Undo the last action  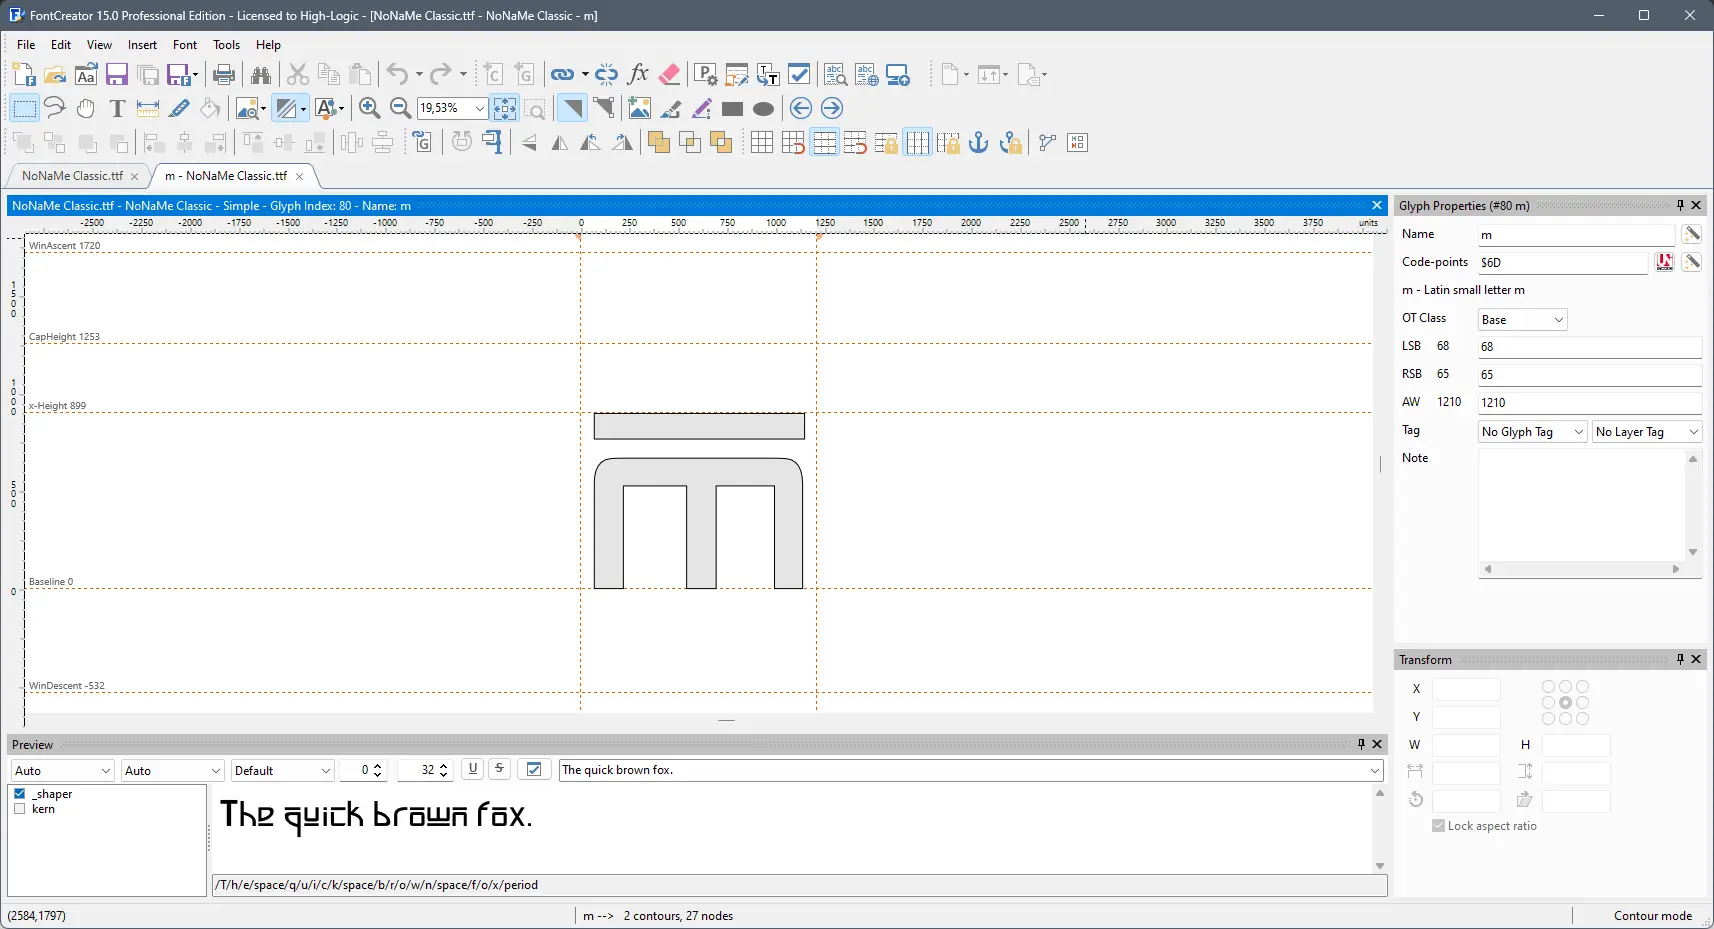pyautogui.click(x=398, y=74)
